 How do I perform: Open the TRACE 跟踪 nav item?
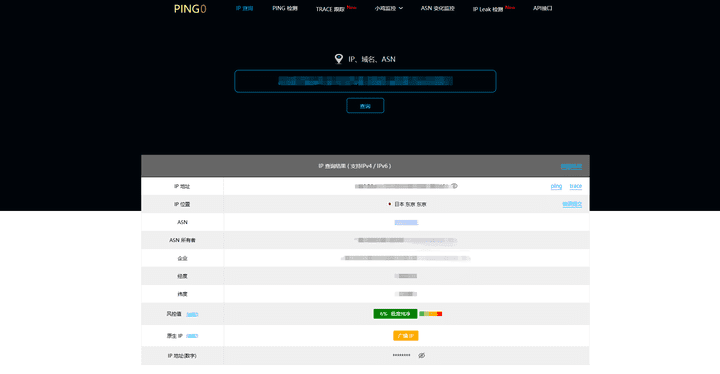tap(330, 9)
